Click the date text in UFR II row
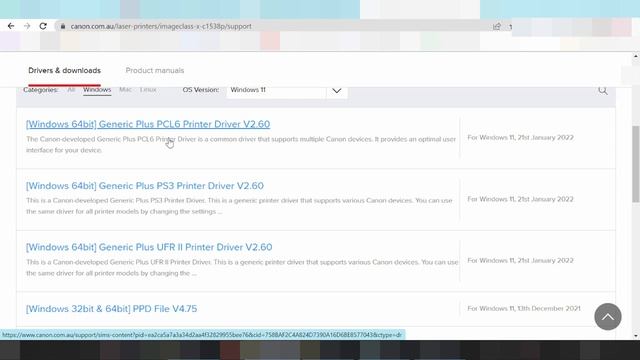Screen dimensions: 640x360 [520, 260]
